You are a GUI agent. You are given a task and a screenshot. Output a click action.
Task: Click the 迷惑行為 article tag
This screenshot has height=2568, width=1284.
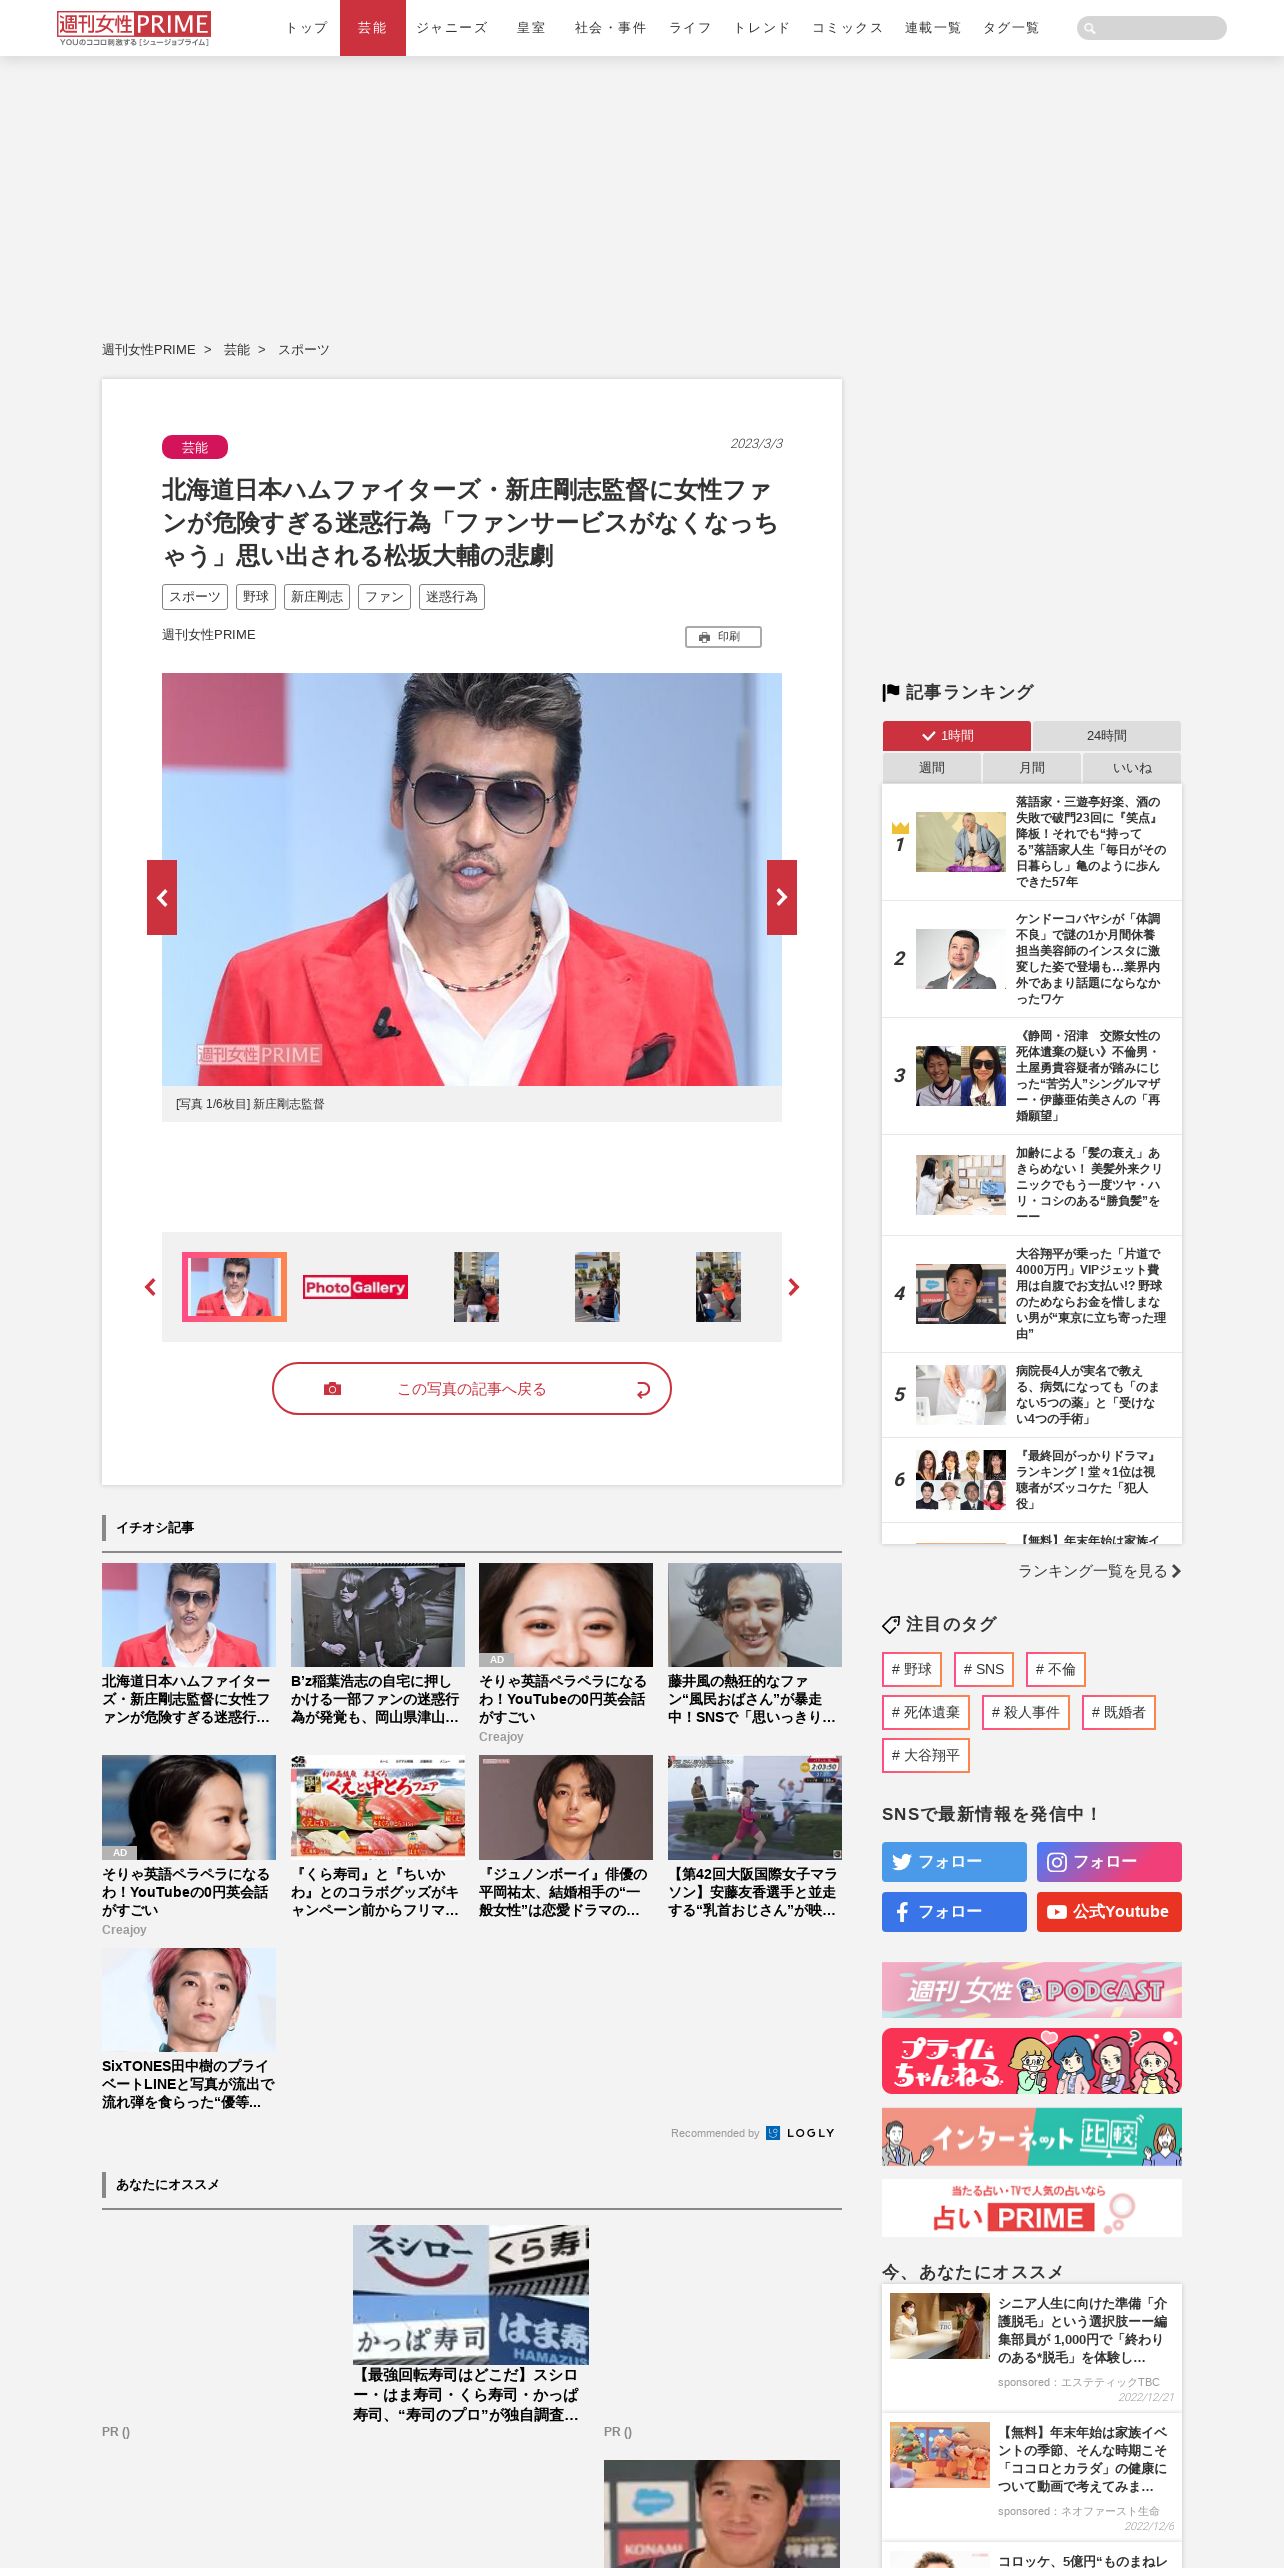pos(452,597)
